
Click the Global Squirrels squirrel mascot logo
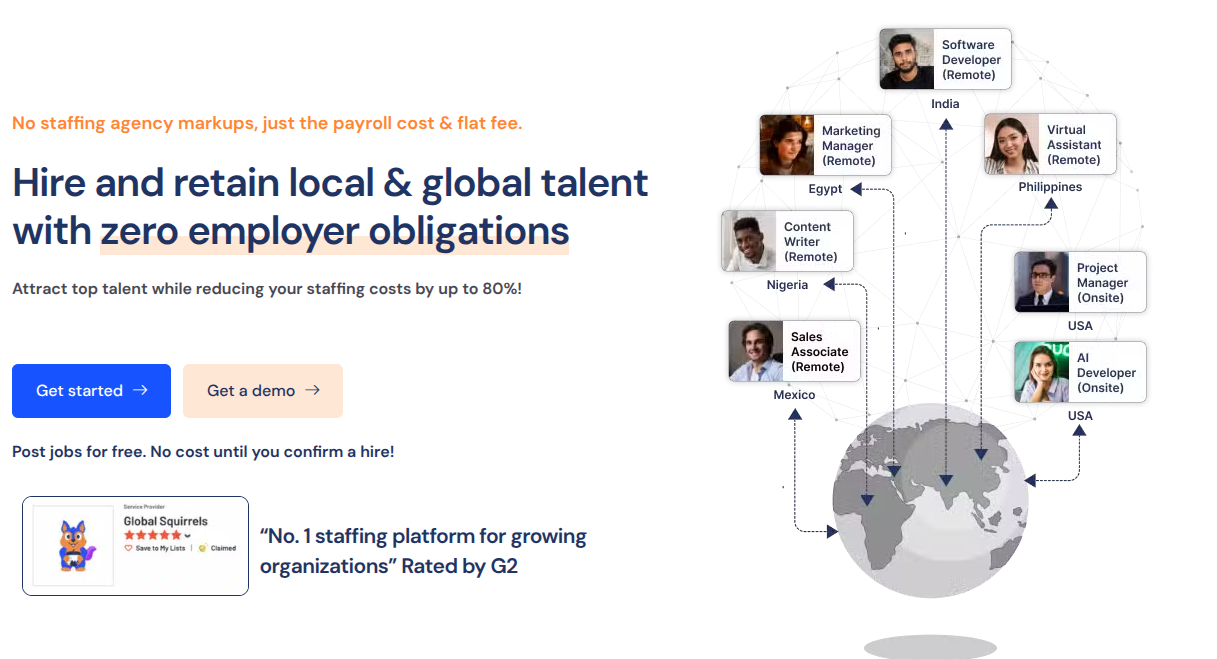point(74,546)
